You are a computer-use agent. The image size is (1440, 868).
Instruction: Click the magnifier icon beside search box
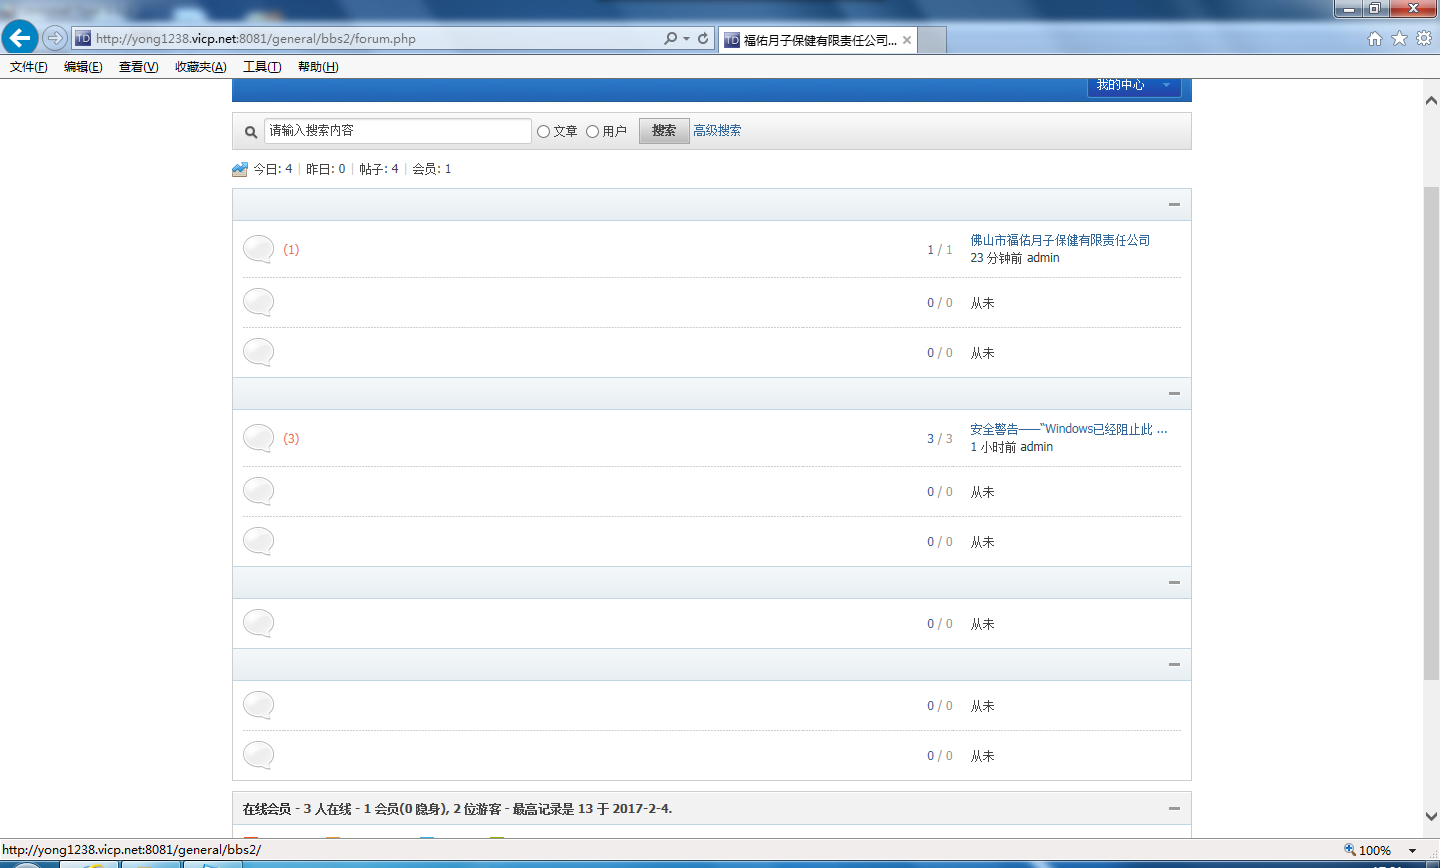(x=251, y=132)
